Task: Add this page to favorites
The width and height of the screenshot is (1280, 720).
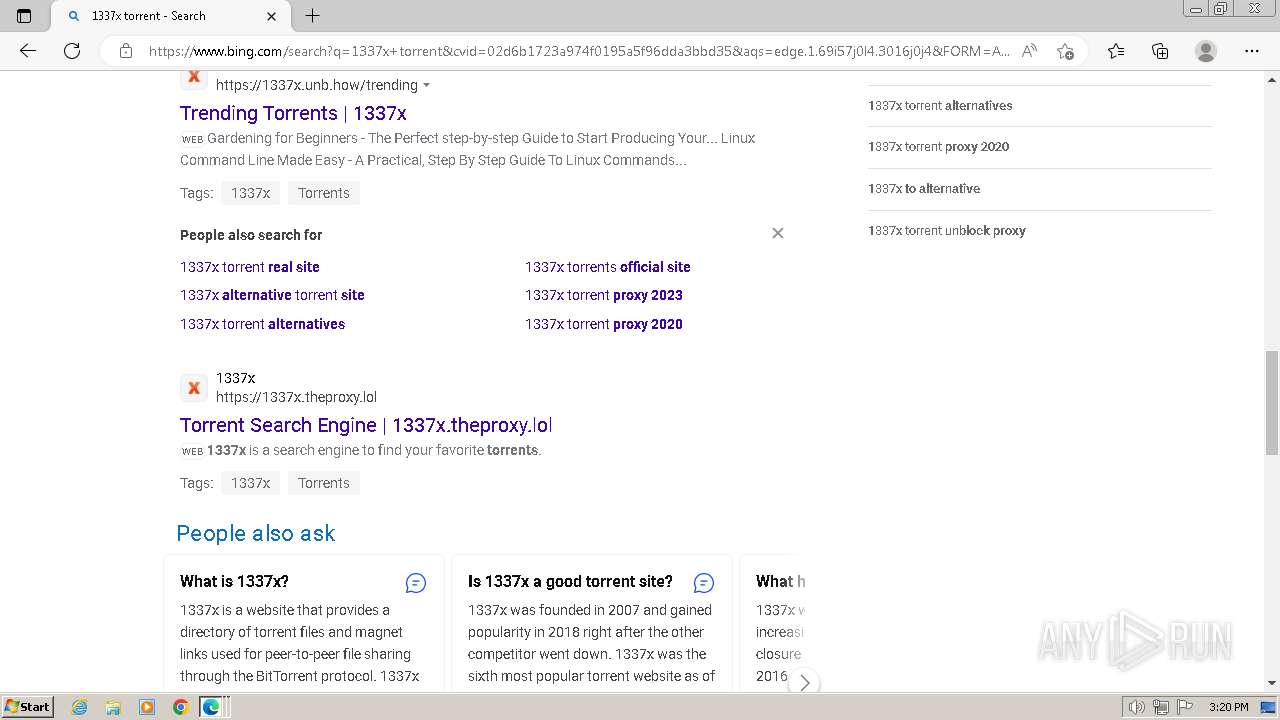Action: 1065,51
